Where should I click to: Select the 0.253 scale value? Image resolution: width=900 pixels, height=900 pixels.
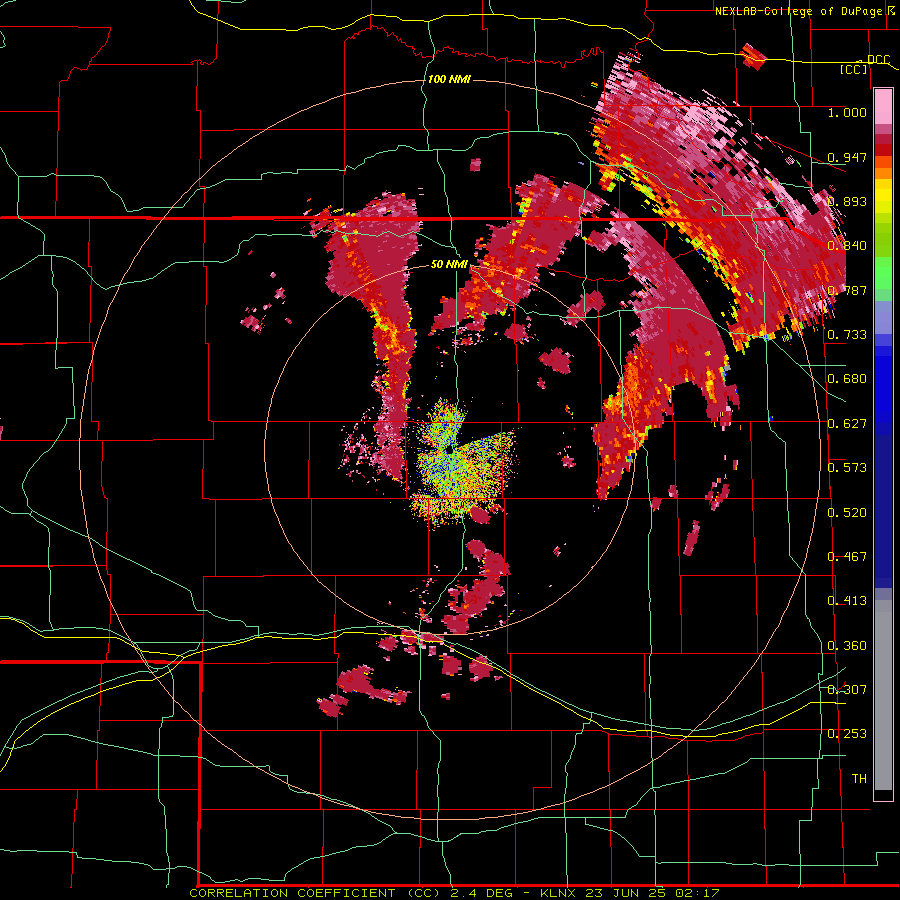(847, 734)
